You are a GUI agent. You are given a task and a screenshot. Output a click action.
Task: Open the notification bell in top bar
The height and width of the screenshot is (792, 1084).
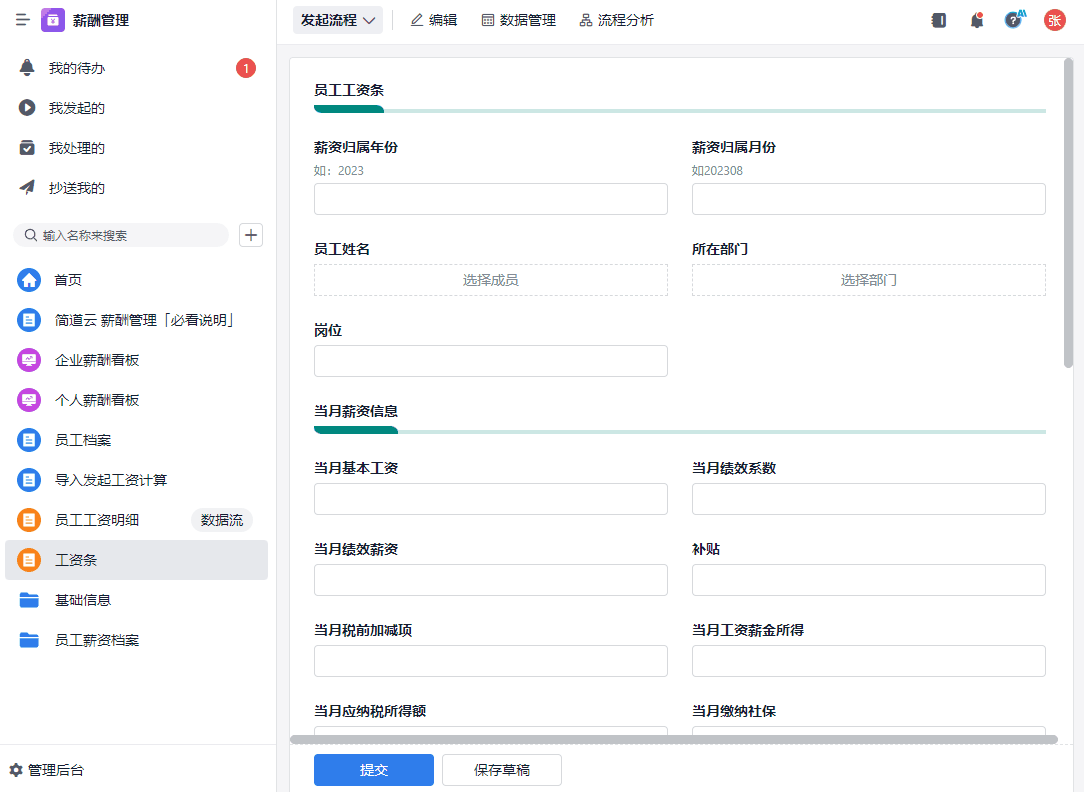pos(977,20)
